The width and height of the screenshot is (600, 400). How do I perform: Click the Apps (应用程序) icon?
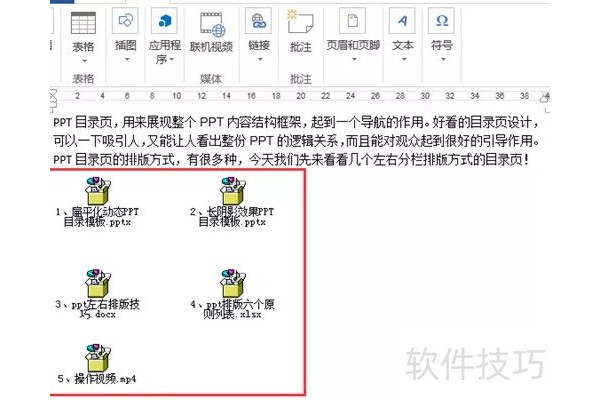coord(165,20)
